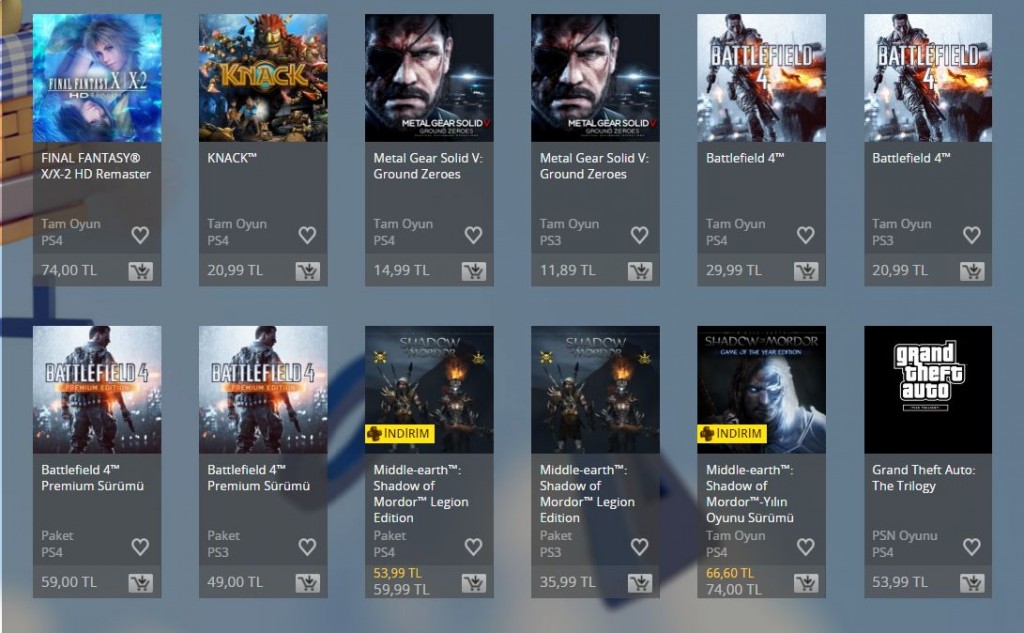Image resolution: width=1024 pixels, height=633 pixels.
Task: Add 35,99 TL Shadow of Mordor Legion to cart
Action: click(639, 583)
